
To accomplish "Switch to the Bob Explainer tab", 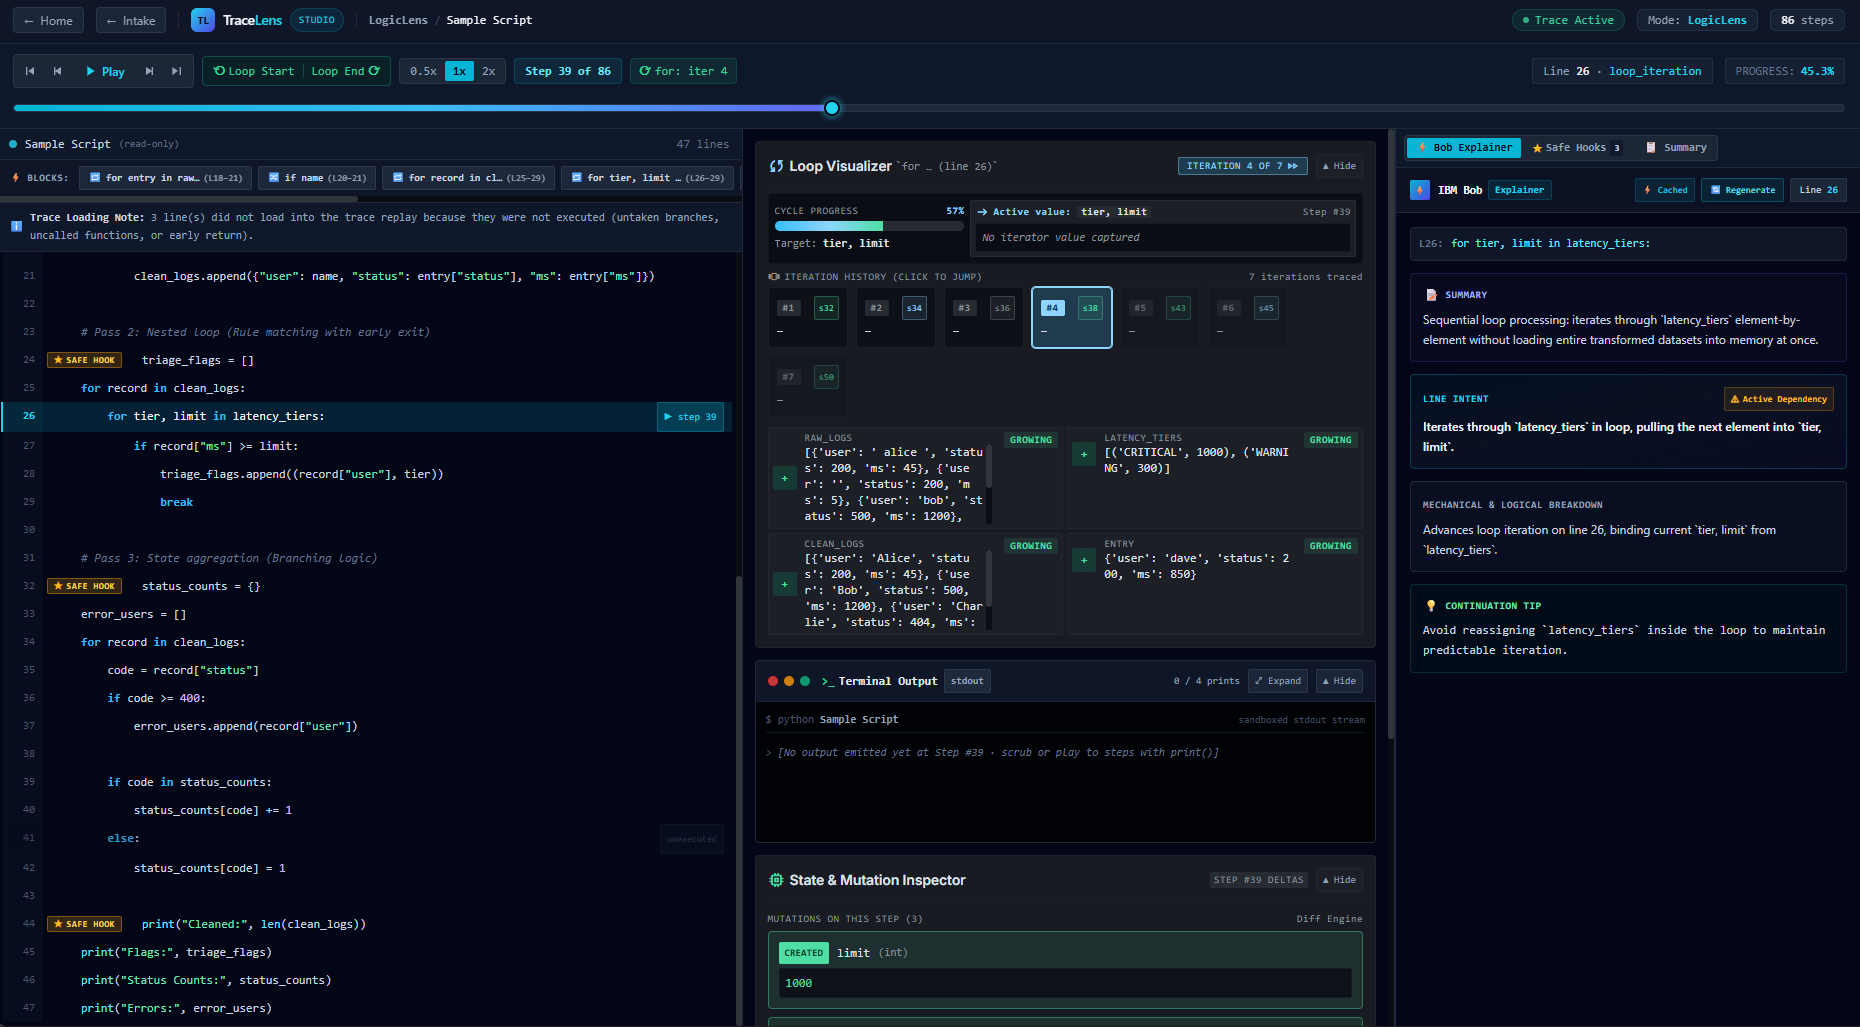I will click(x=1464, y=148).
